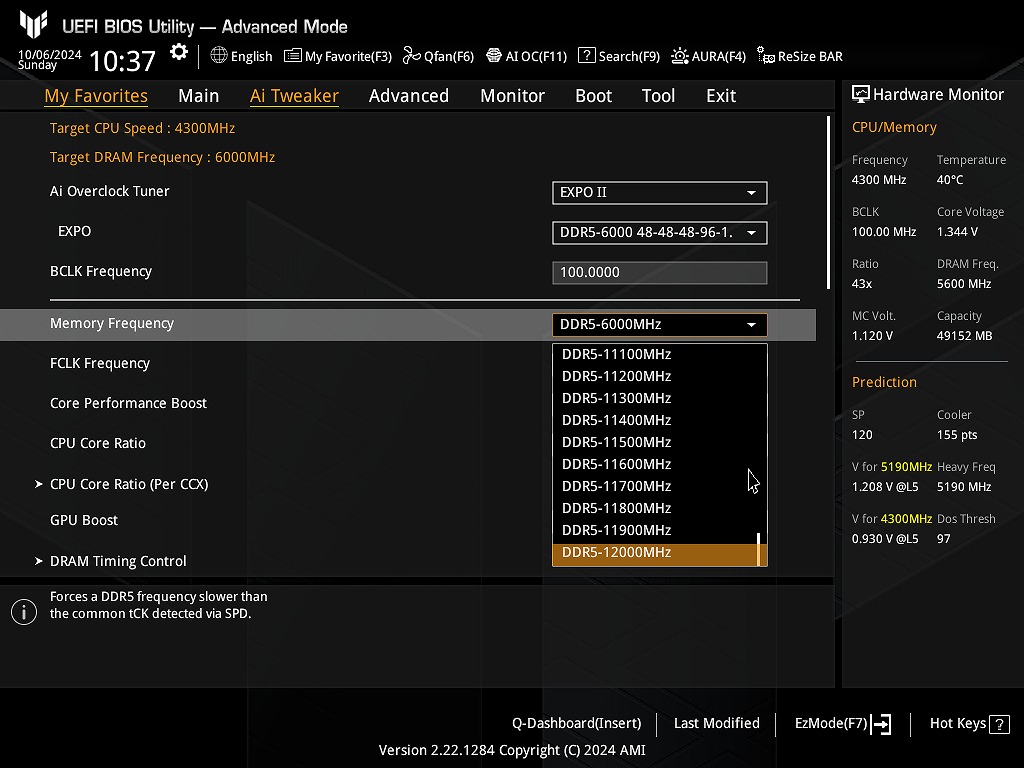
Task: Pick DDR5-11800MHz option
Action: point(654,508)
